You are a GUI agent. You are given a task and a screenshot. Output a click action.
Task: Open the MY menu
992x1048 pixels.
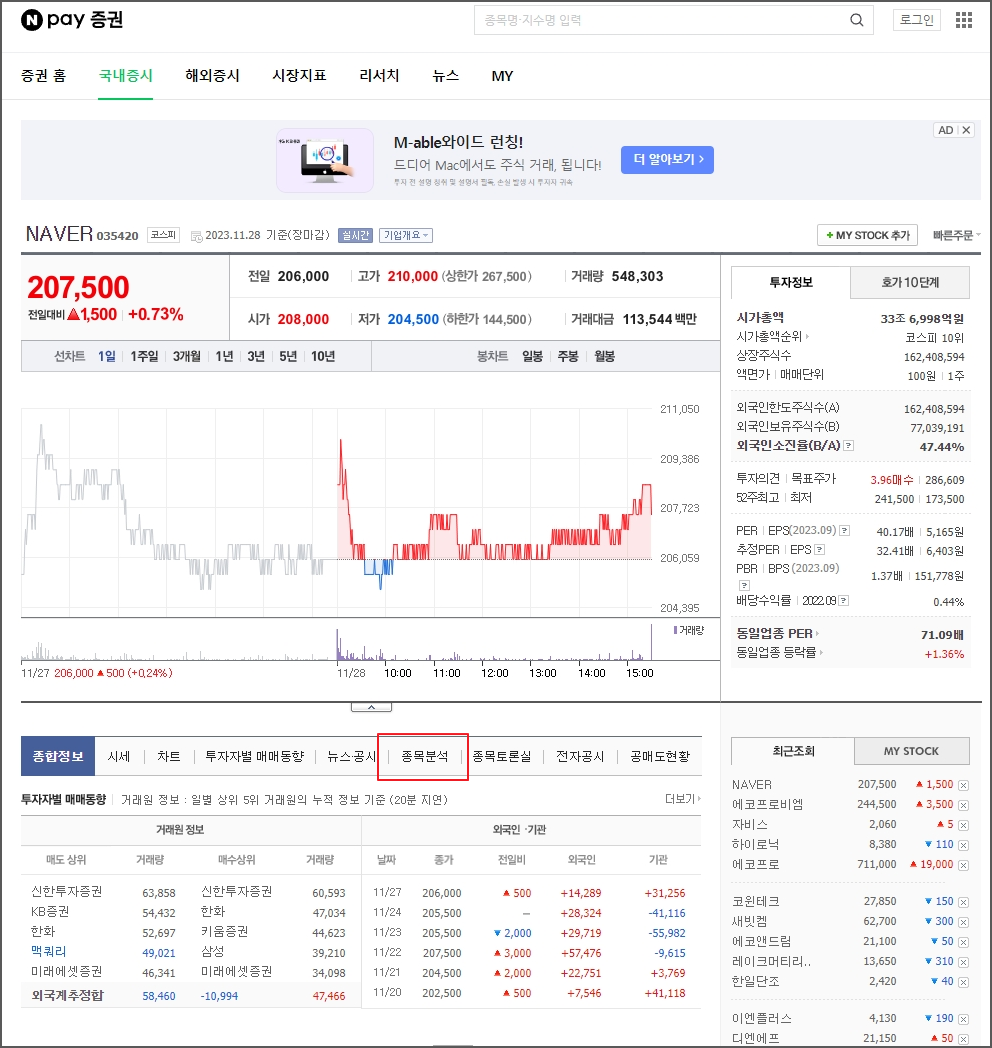502,76
